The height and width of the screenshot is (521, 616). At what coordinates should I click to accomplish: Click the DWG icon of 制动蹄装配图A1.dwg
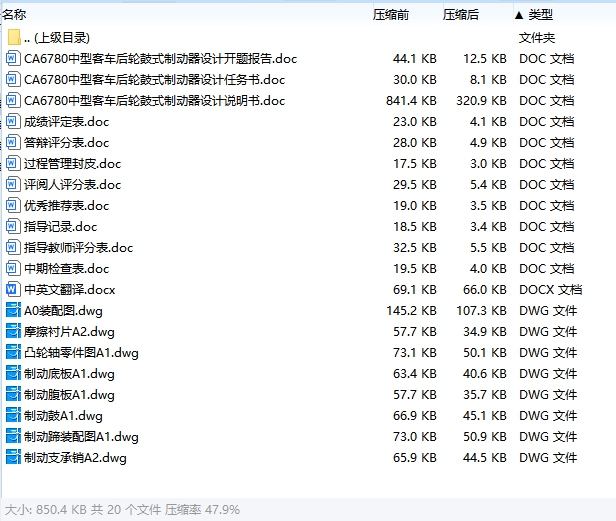(13, 437)
